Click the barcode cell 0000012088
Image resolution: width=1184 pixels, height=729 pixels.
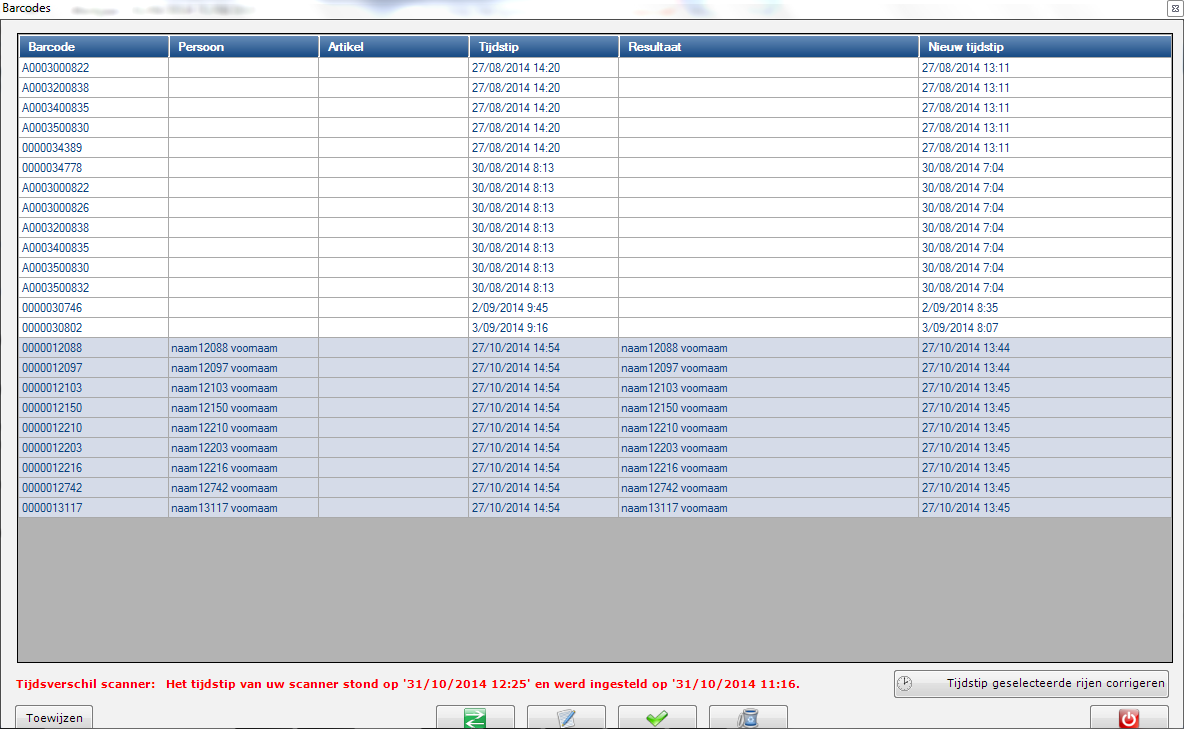52,348
